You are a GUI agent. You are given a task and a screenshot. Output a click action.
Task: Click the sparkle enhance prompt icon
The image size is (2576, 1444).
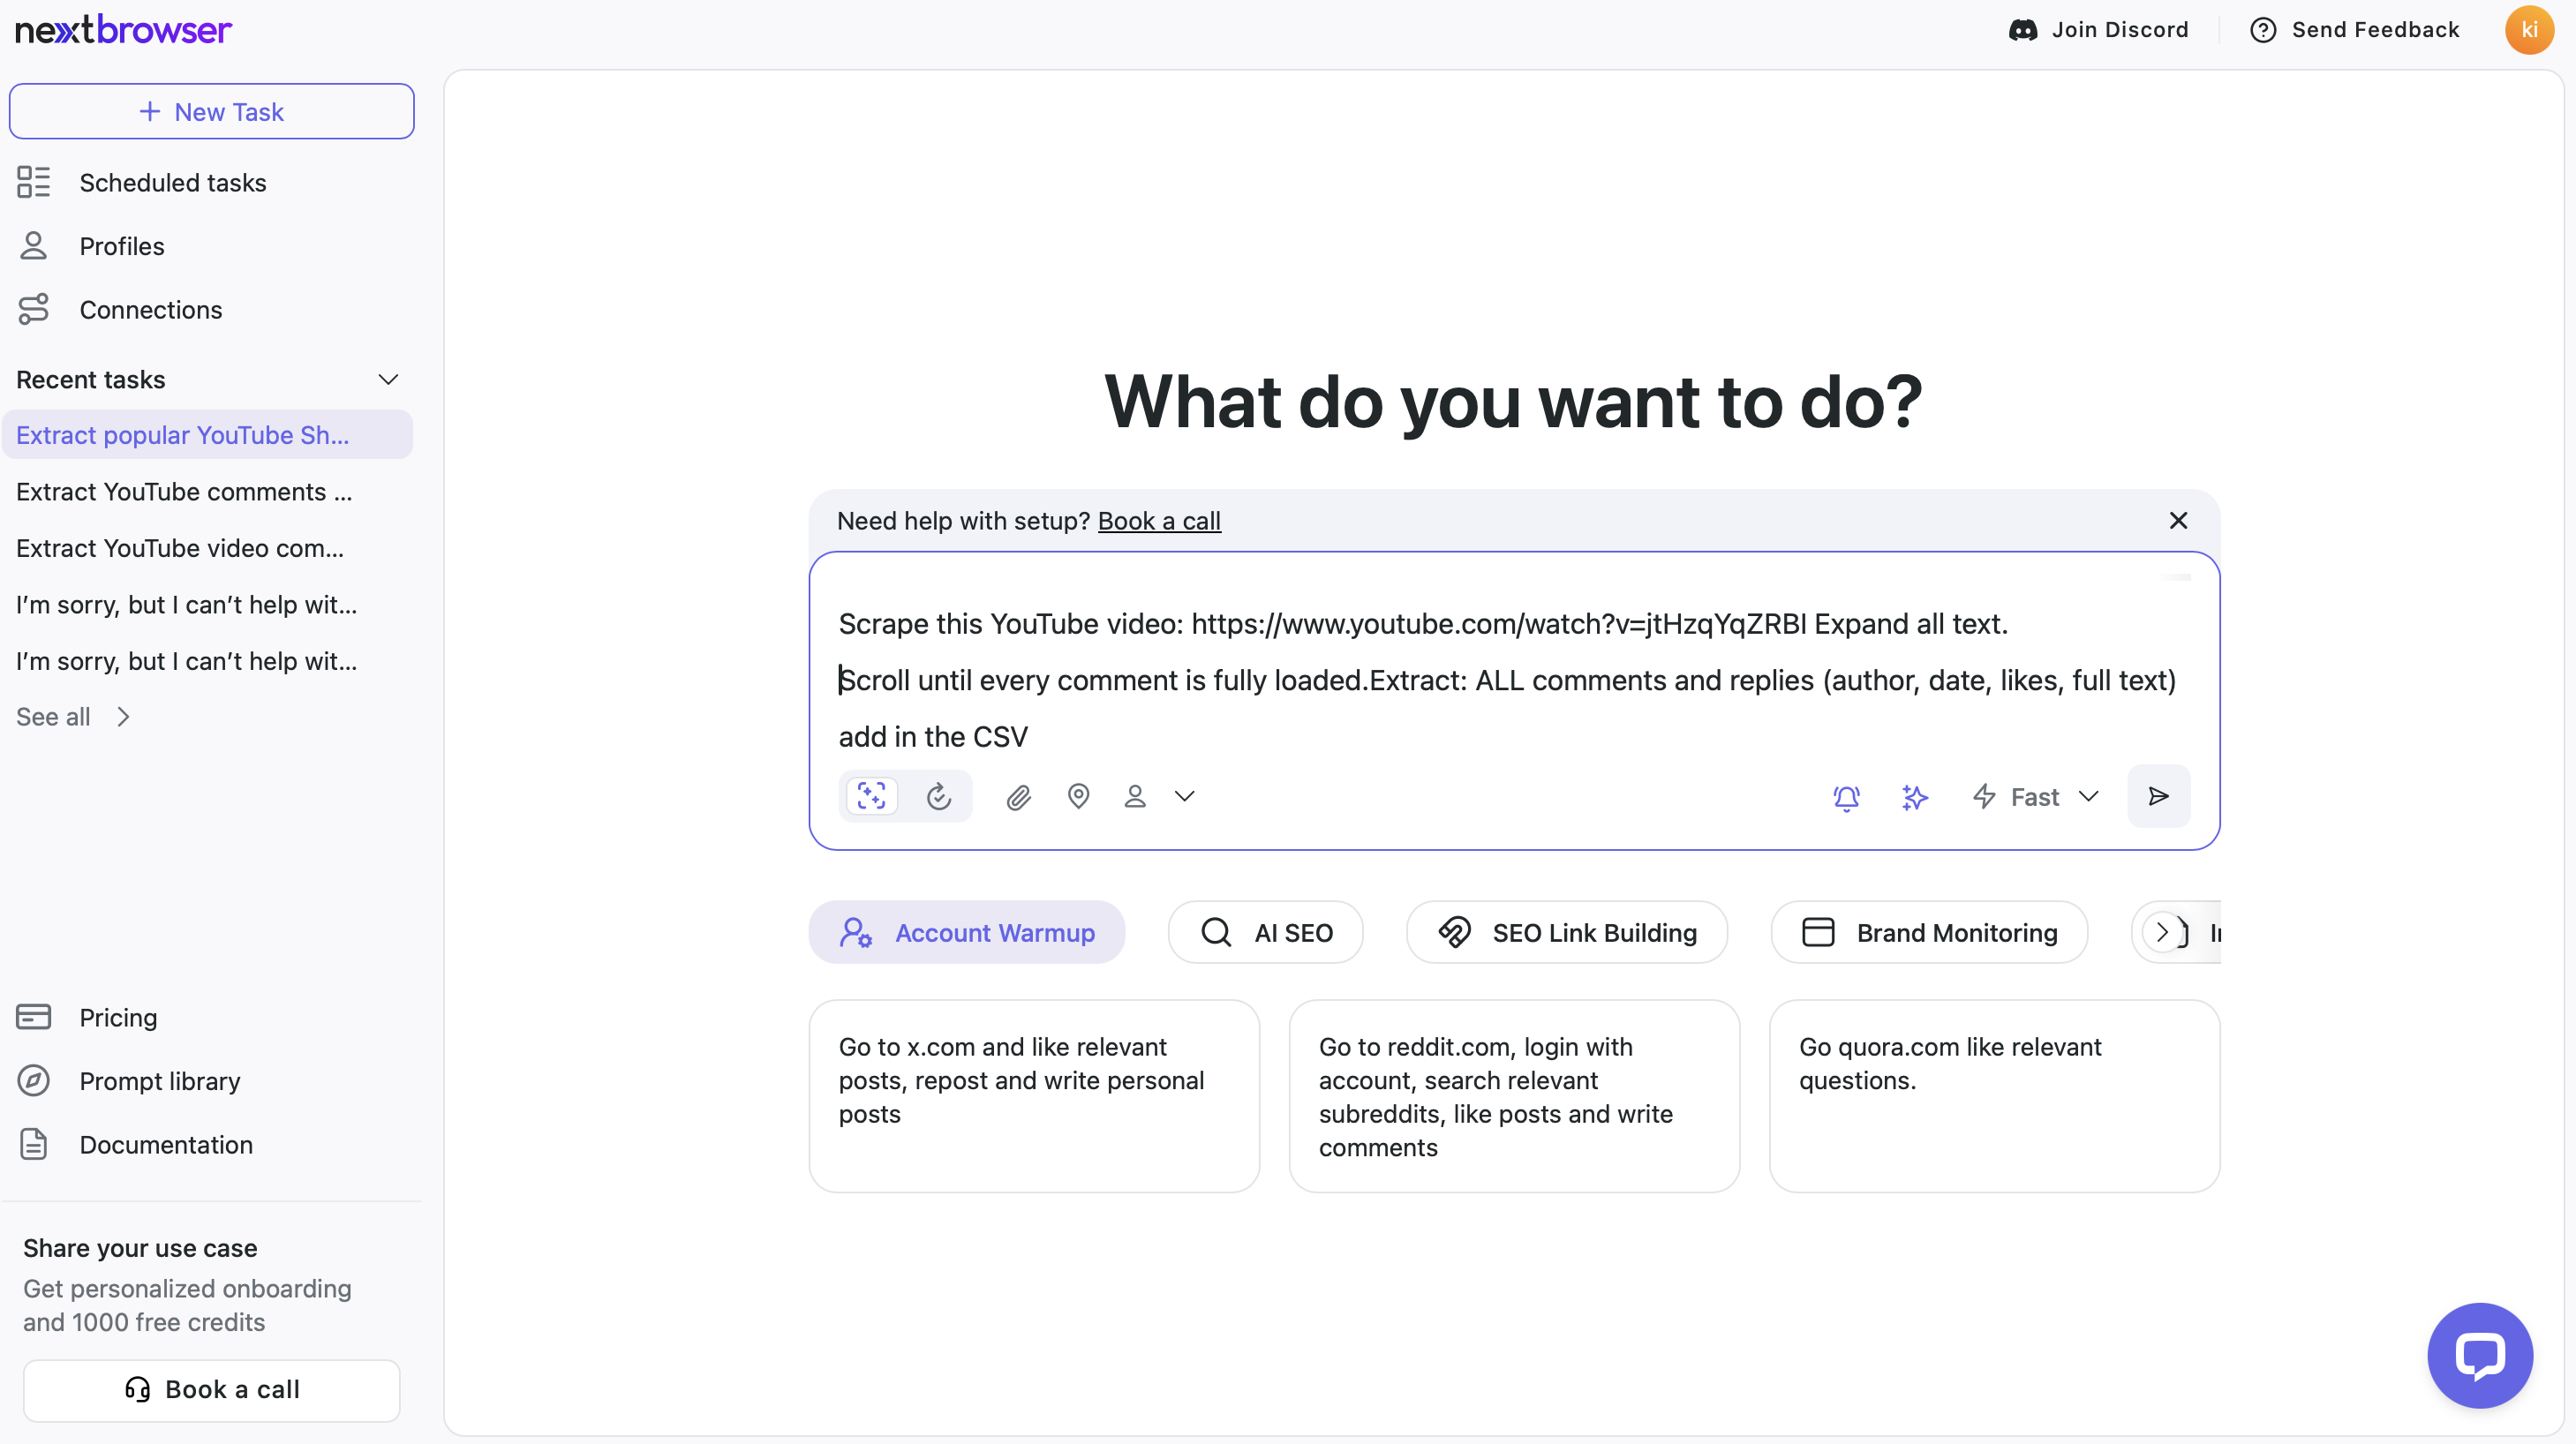point(1914,797)
